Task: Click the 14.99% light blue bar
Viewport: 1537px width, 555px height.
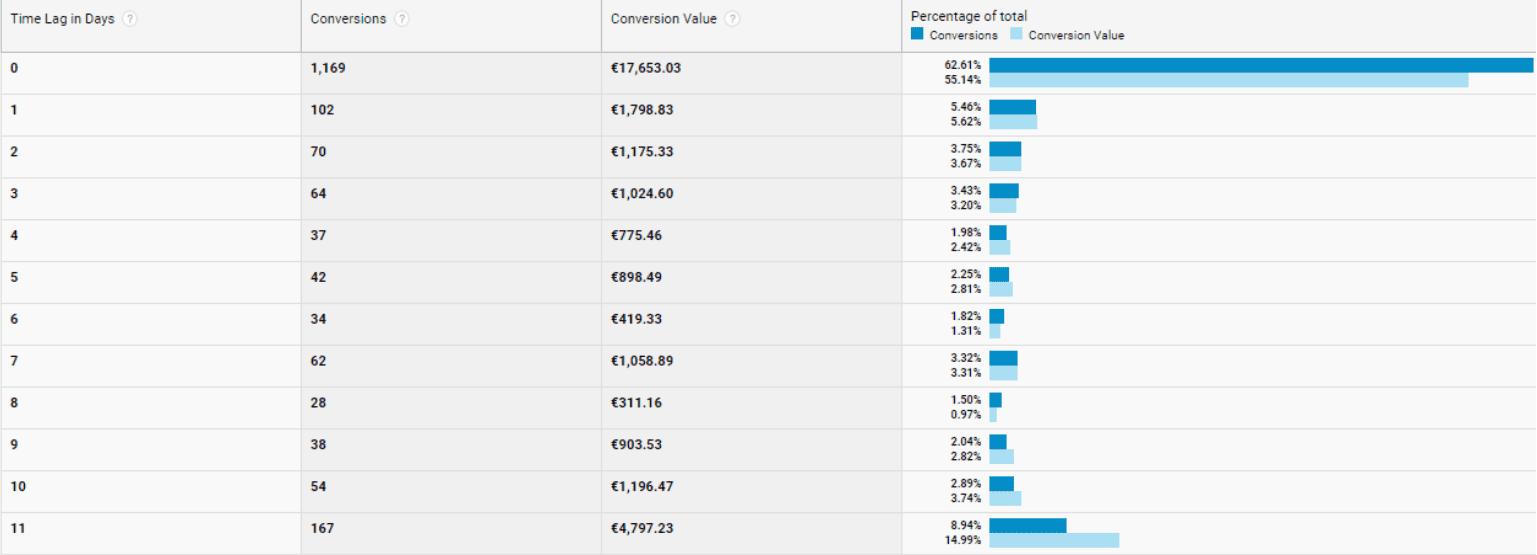Action: click(x=1054, y=540)
